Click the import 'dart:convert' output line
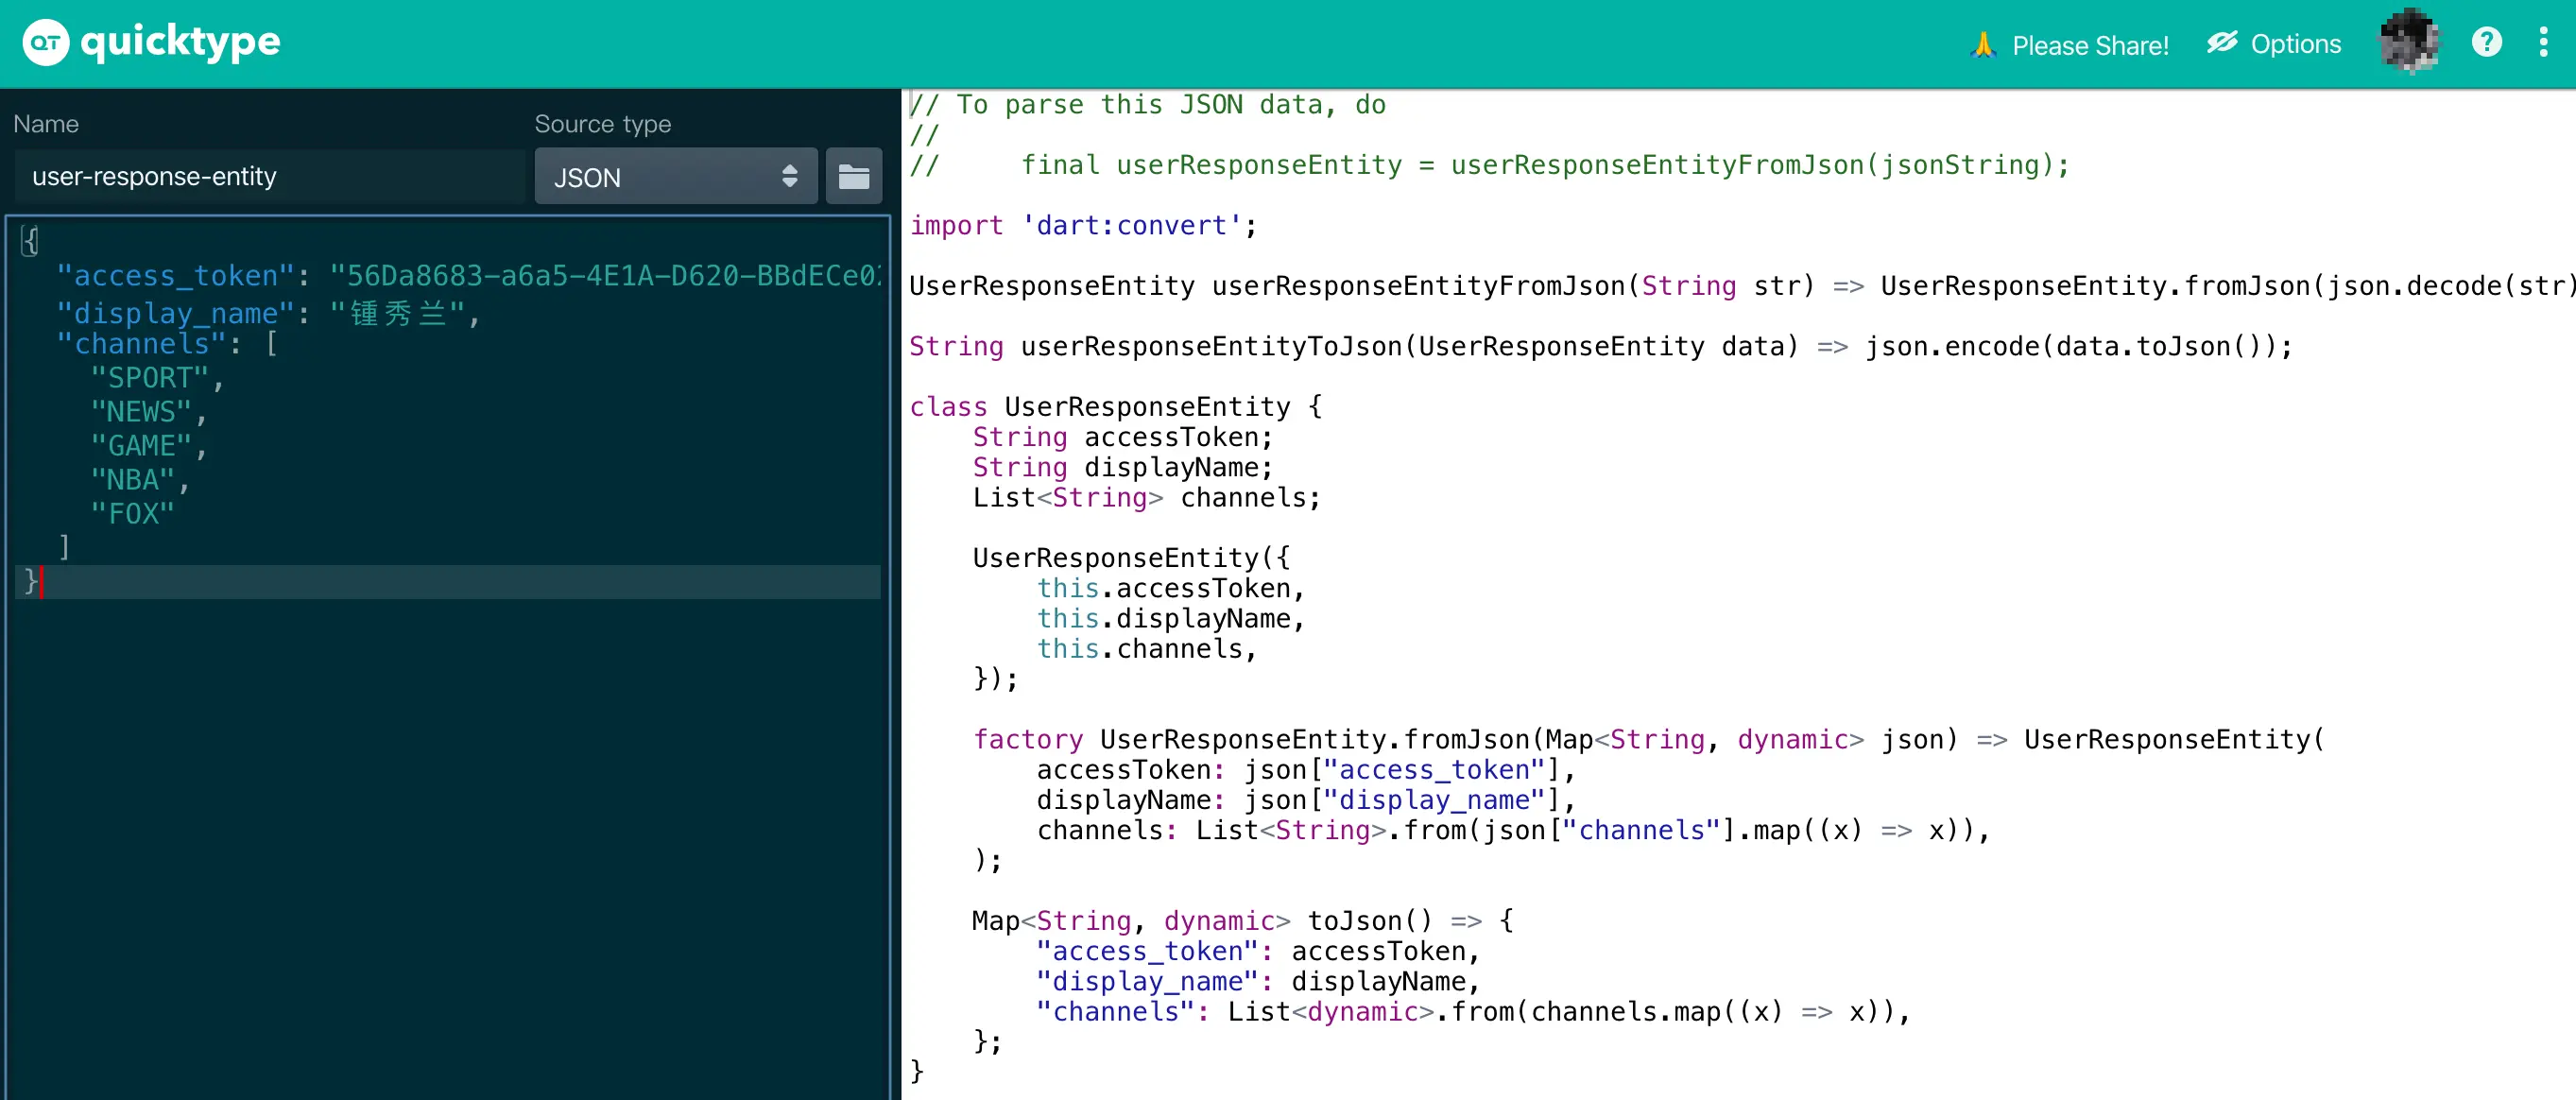 pos(1082,226)
